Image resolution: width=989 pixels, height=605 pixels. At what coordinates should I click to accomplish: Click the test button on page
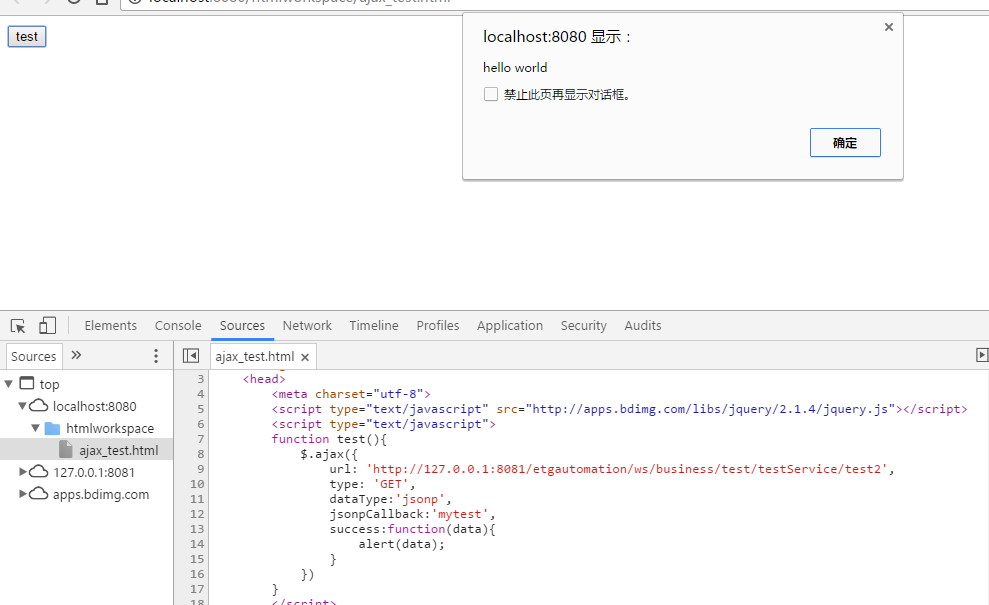26,37
